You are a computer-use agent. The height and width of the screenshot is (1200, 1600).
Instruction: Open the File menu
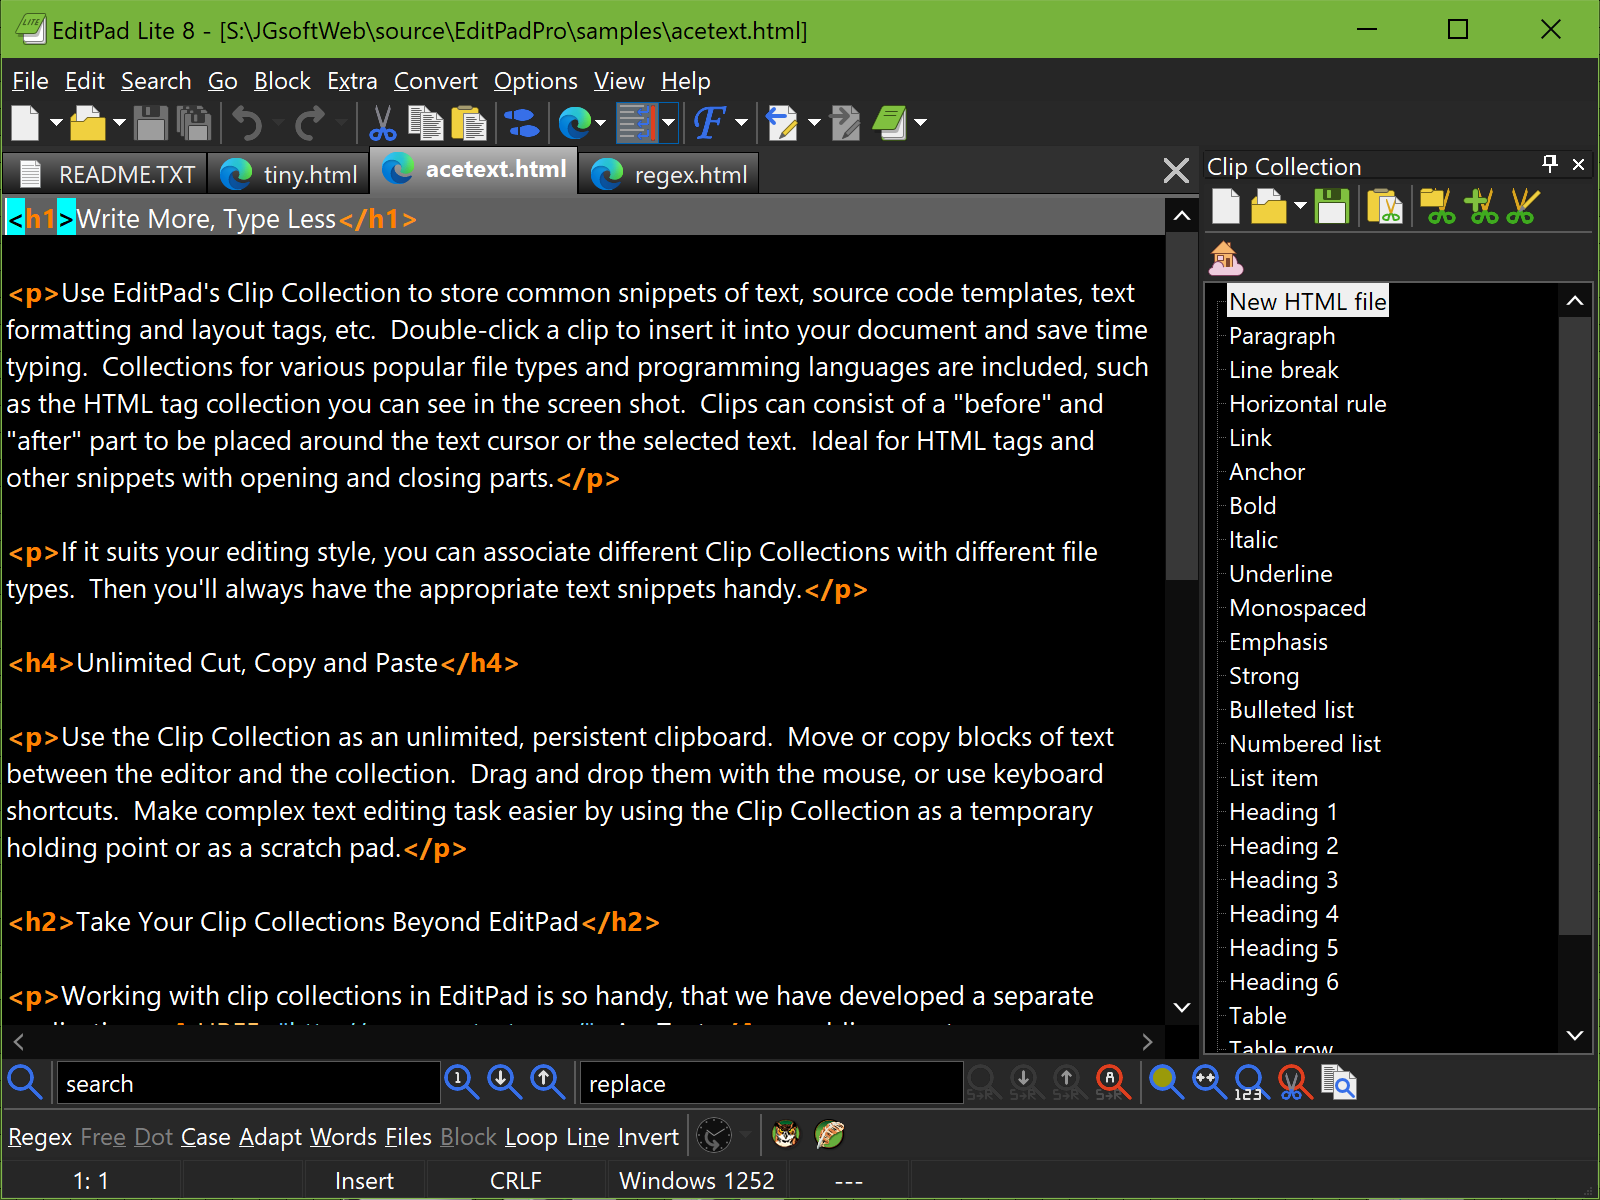point(30,81)
